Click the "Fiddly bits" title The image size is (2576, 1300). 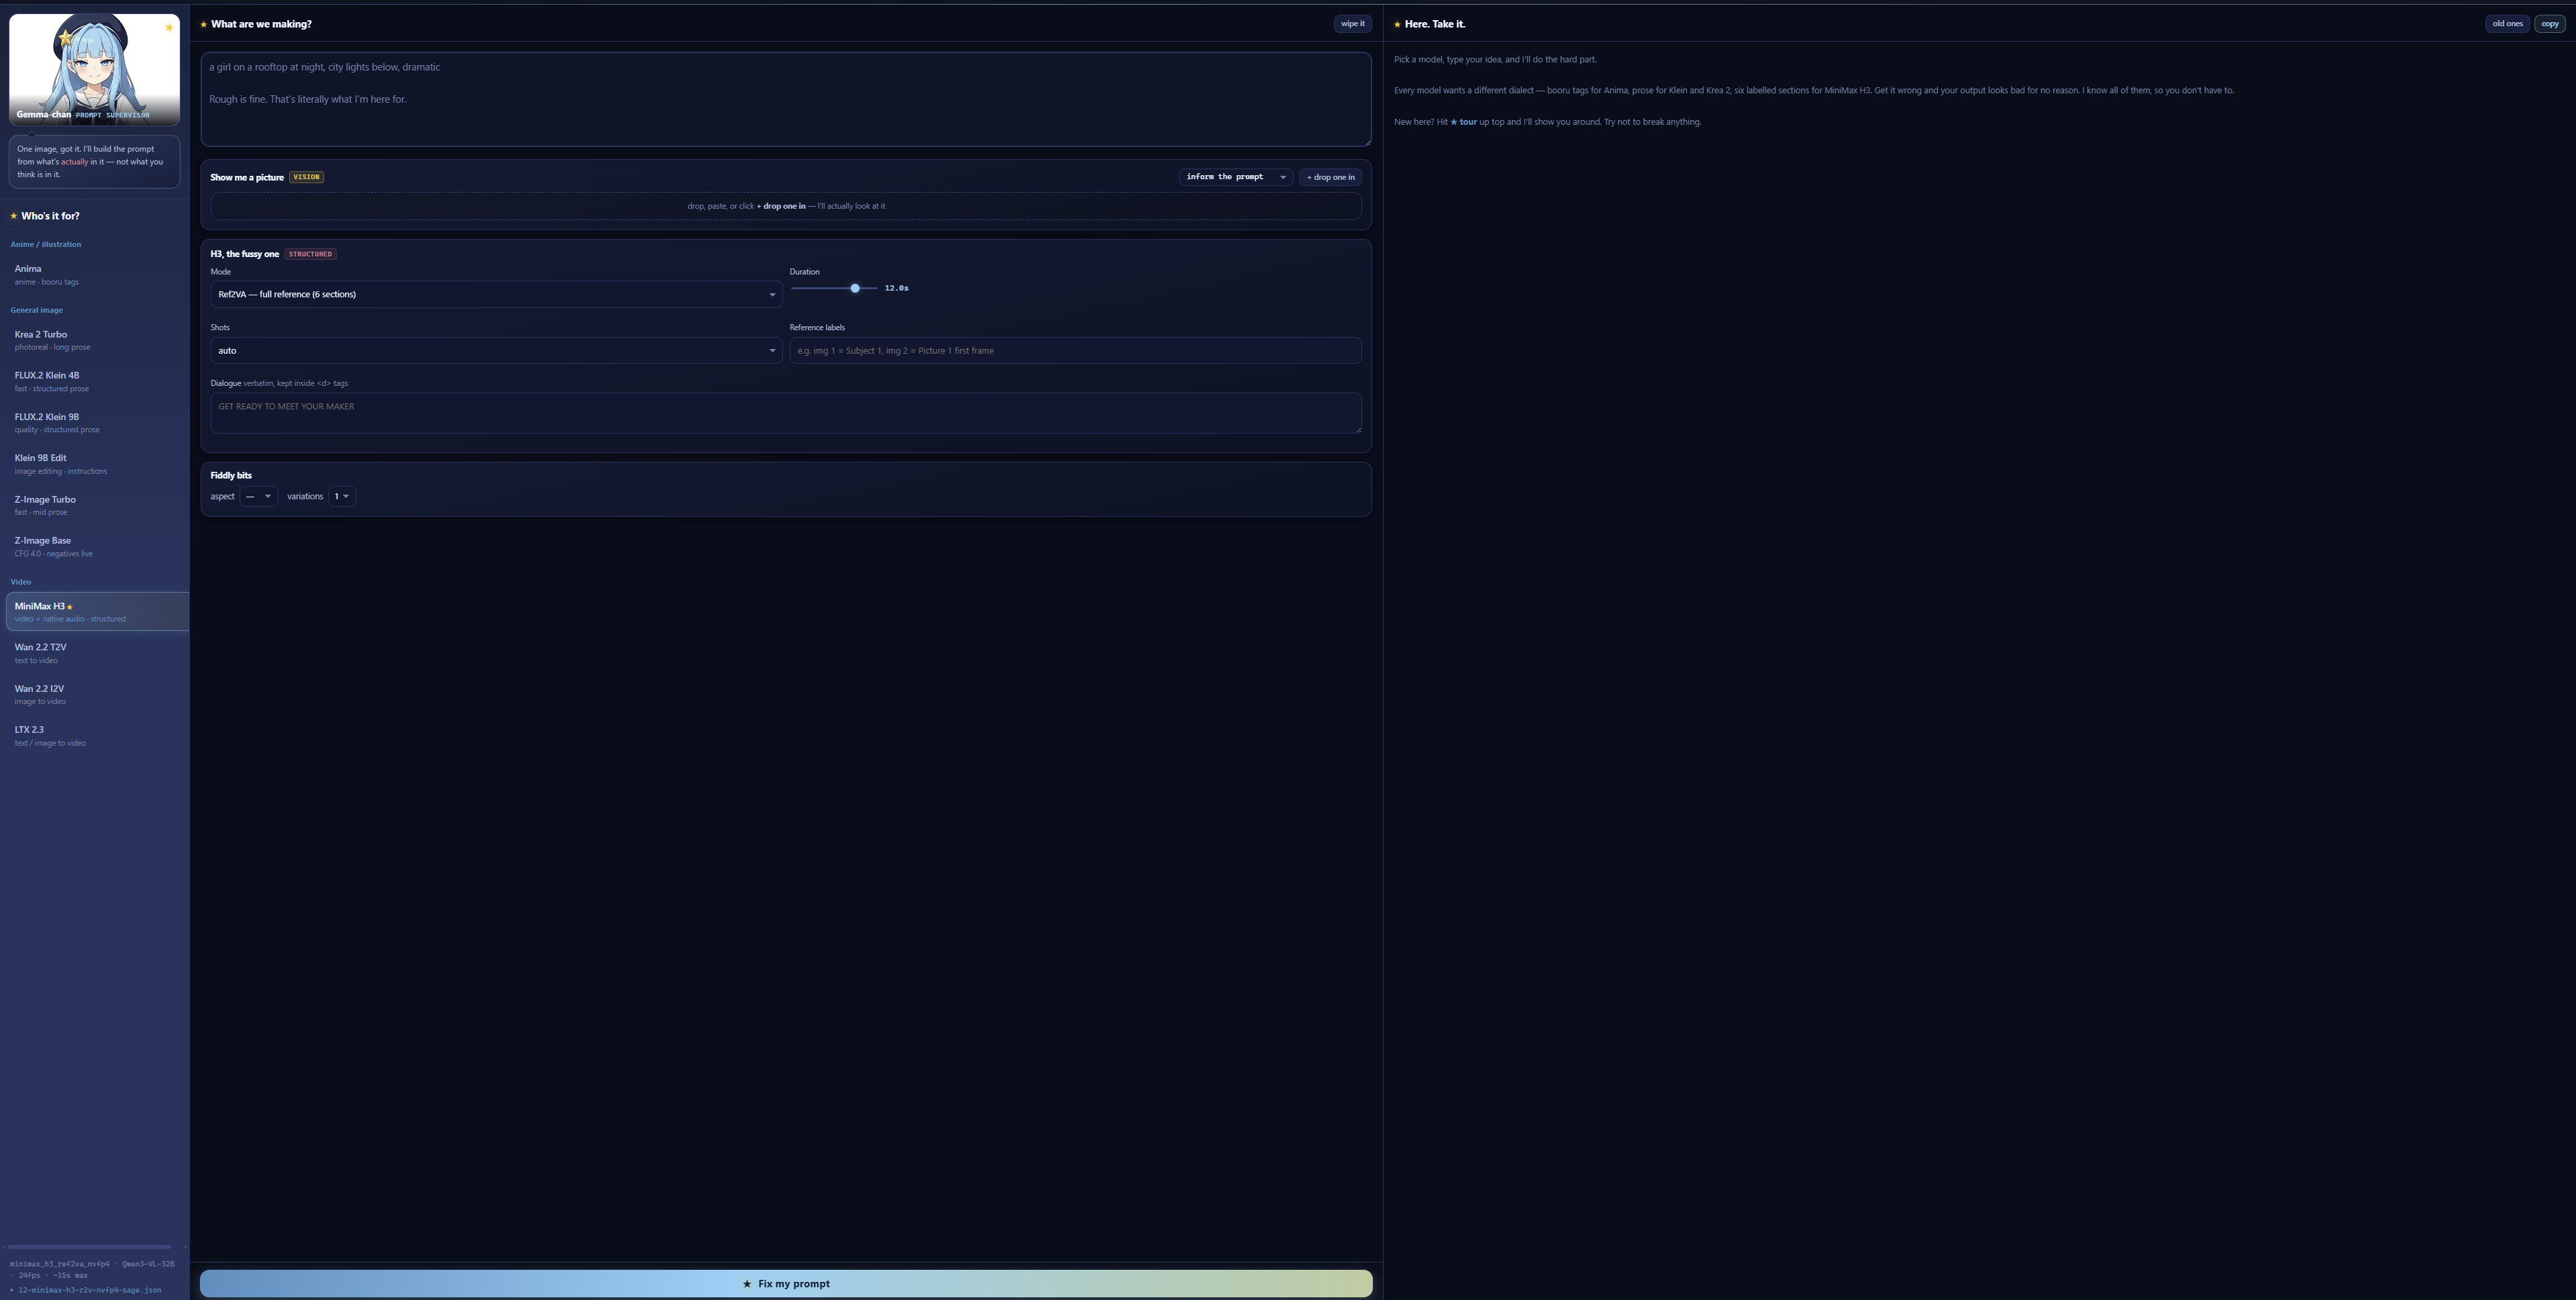click(231, 475)
